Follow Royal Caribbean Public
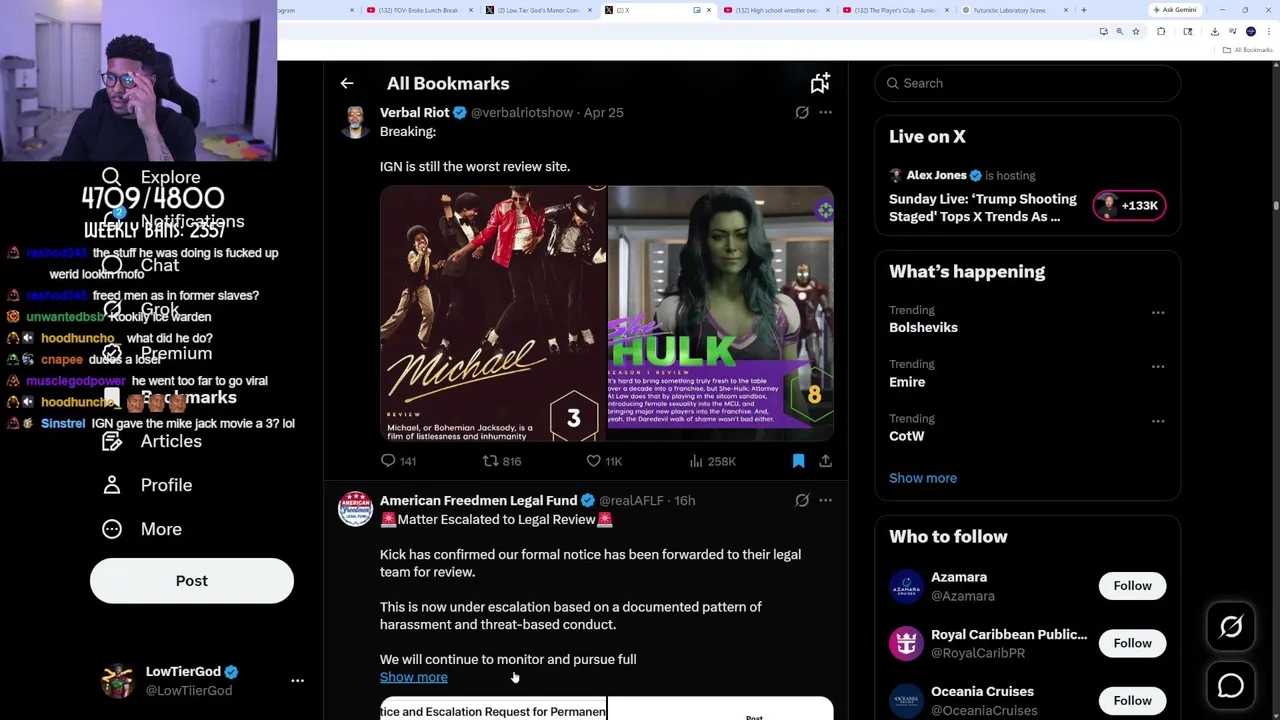Image resolution: width=1280 pixels, height=720 pixels. [1132, 643]
